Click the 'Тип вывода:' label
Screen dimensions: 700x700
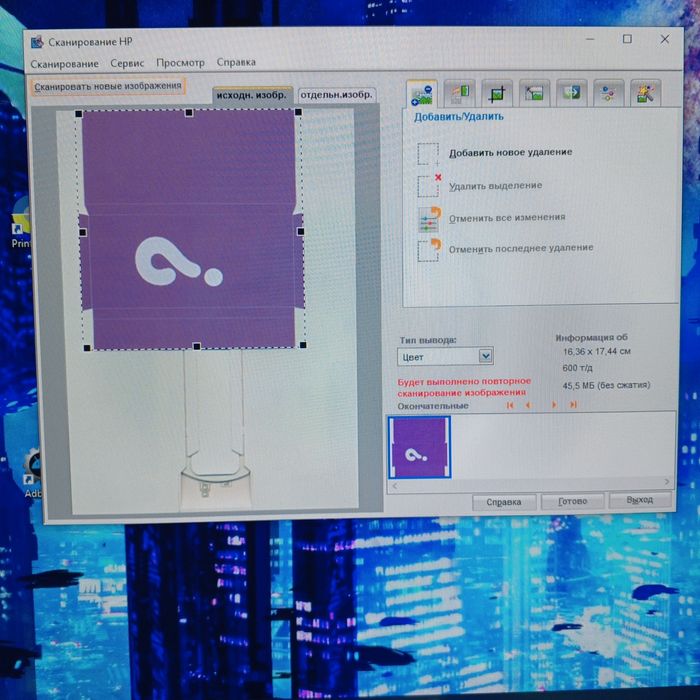point(428,340)
